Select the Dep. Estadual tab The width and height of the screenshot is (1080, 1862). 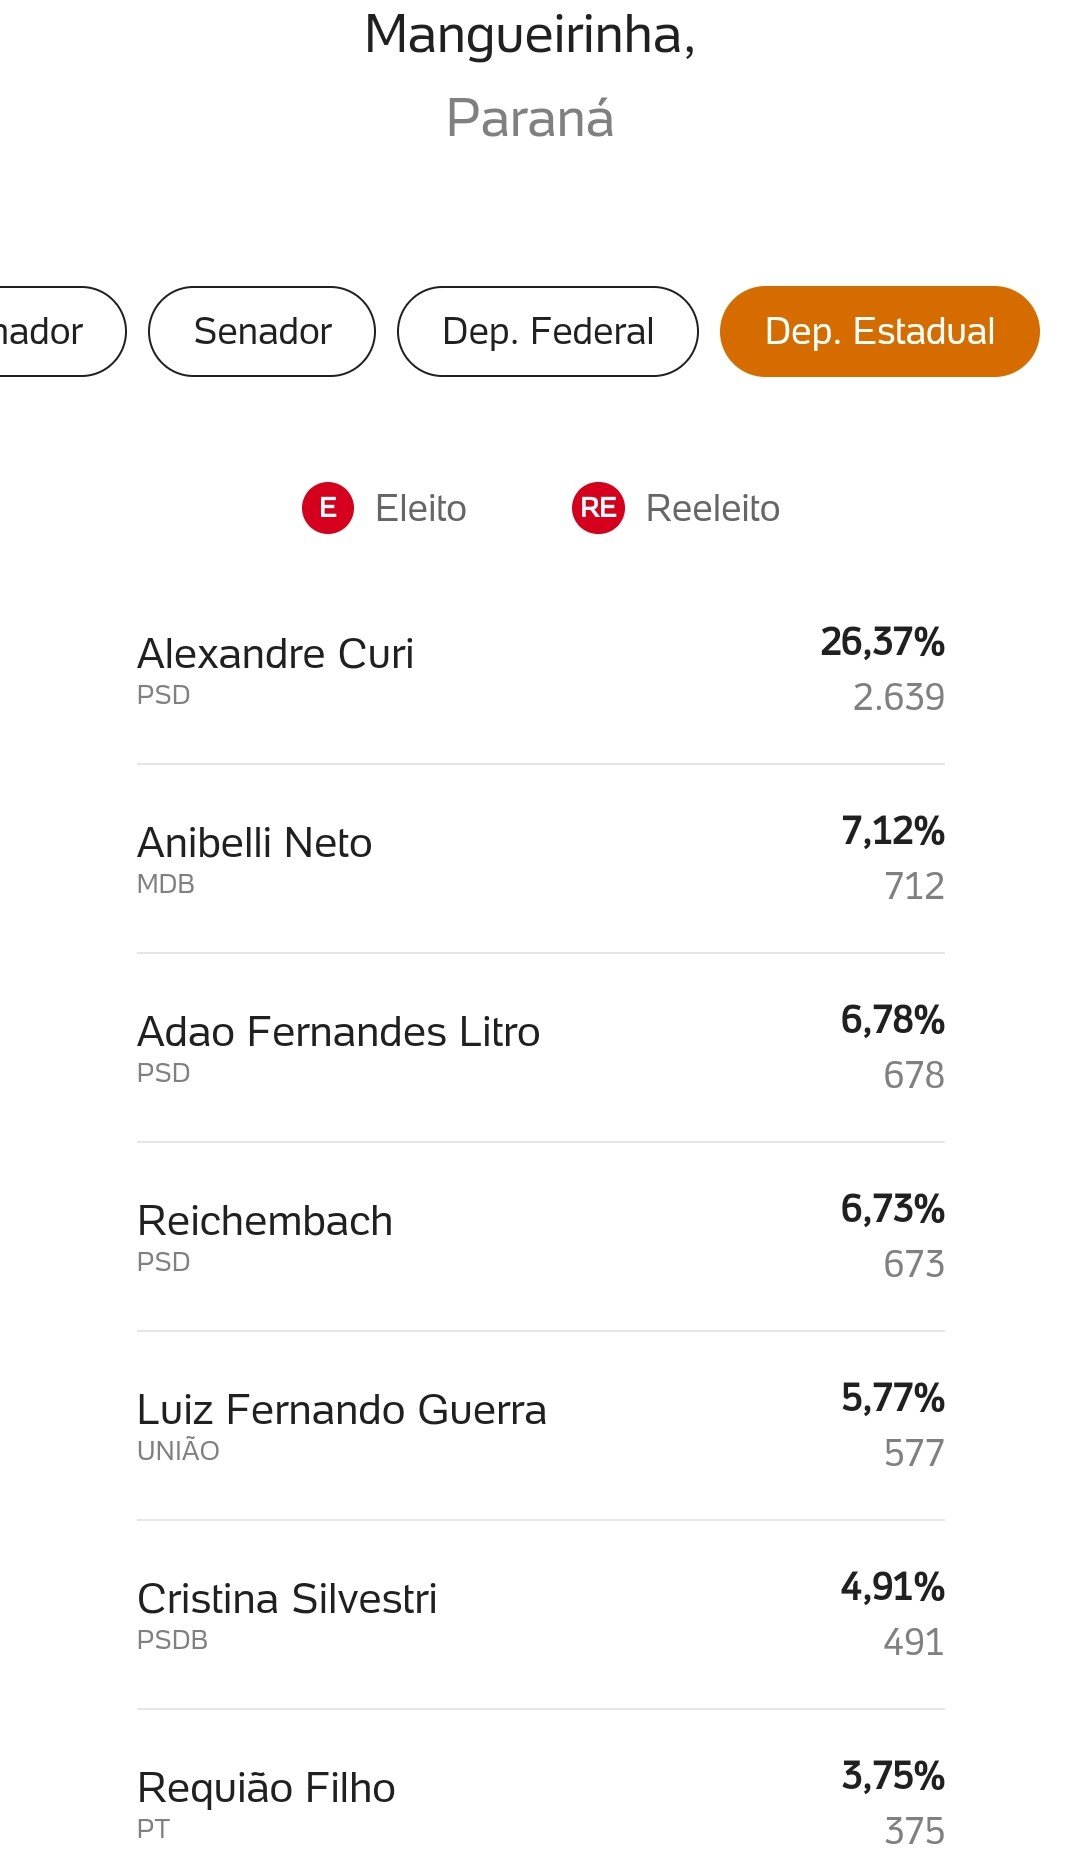click(x=880, y=332)
